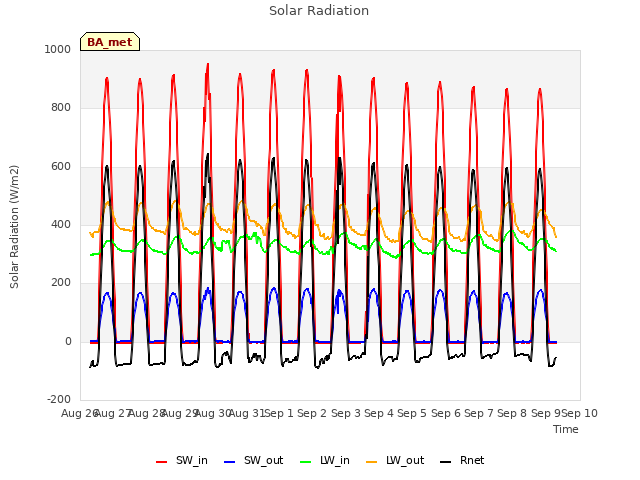This screenshot has width=640, height=480.
Task: Click the Solar Radiation chart title
Action: coord(319,11)
